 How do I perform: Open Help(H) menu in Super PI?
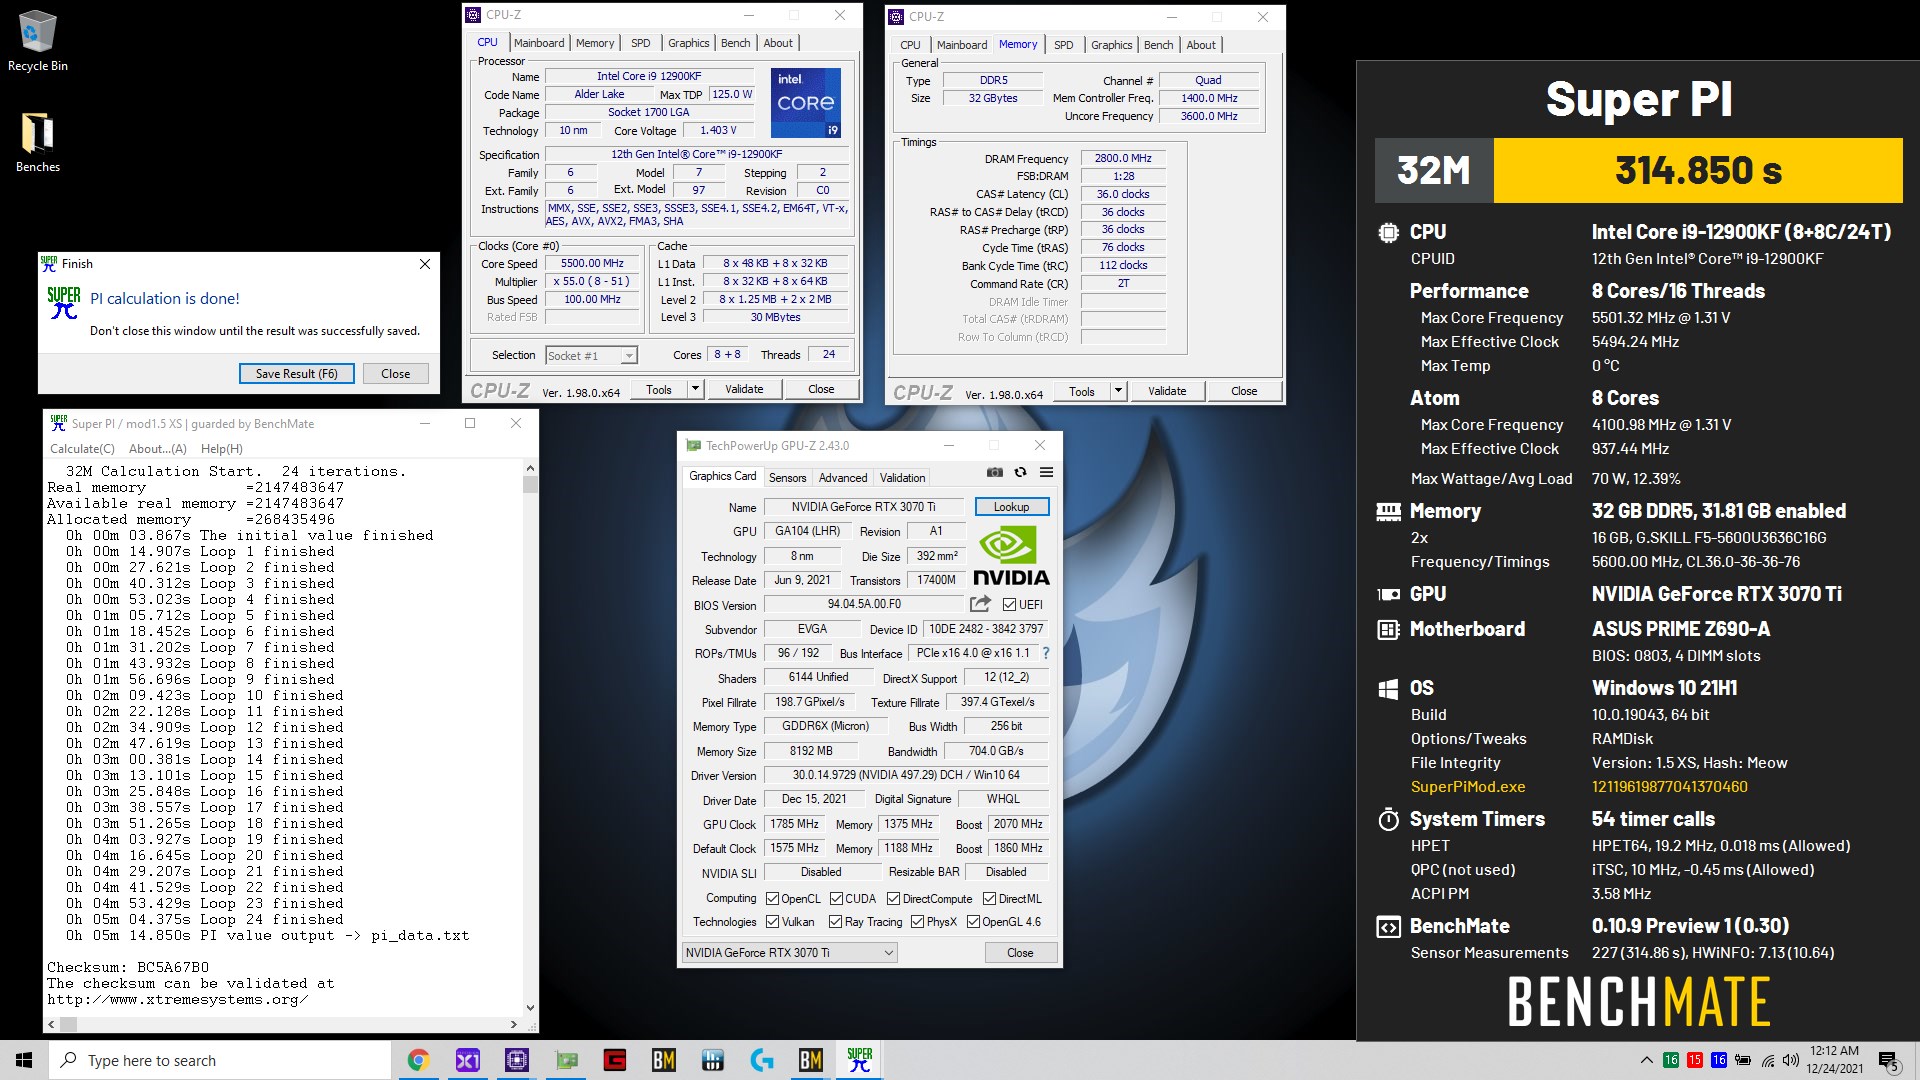coord(222,449)
